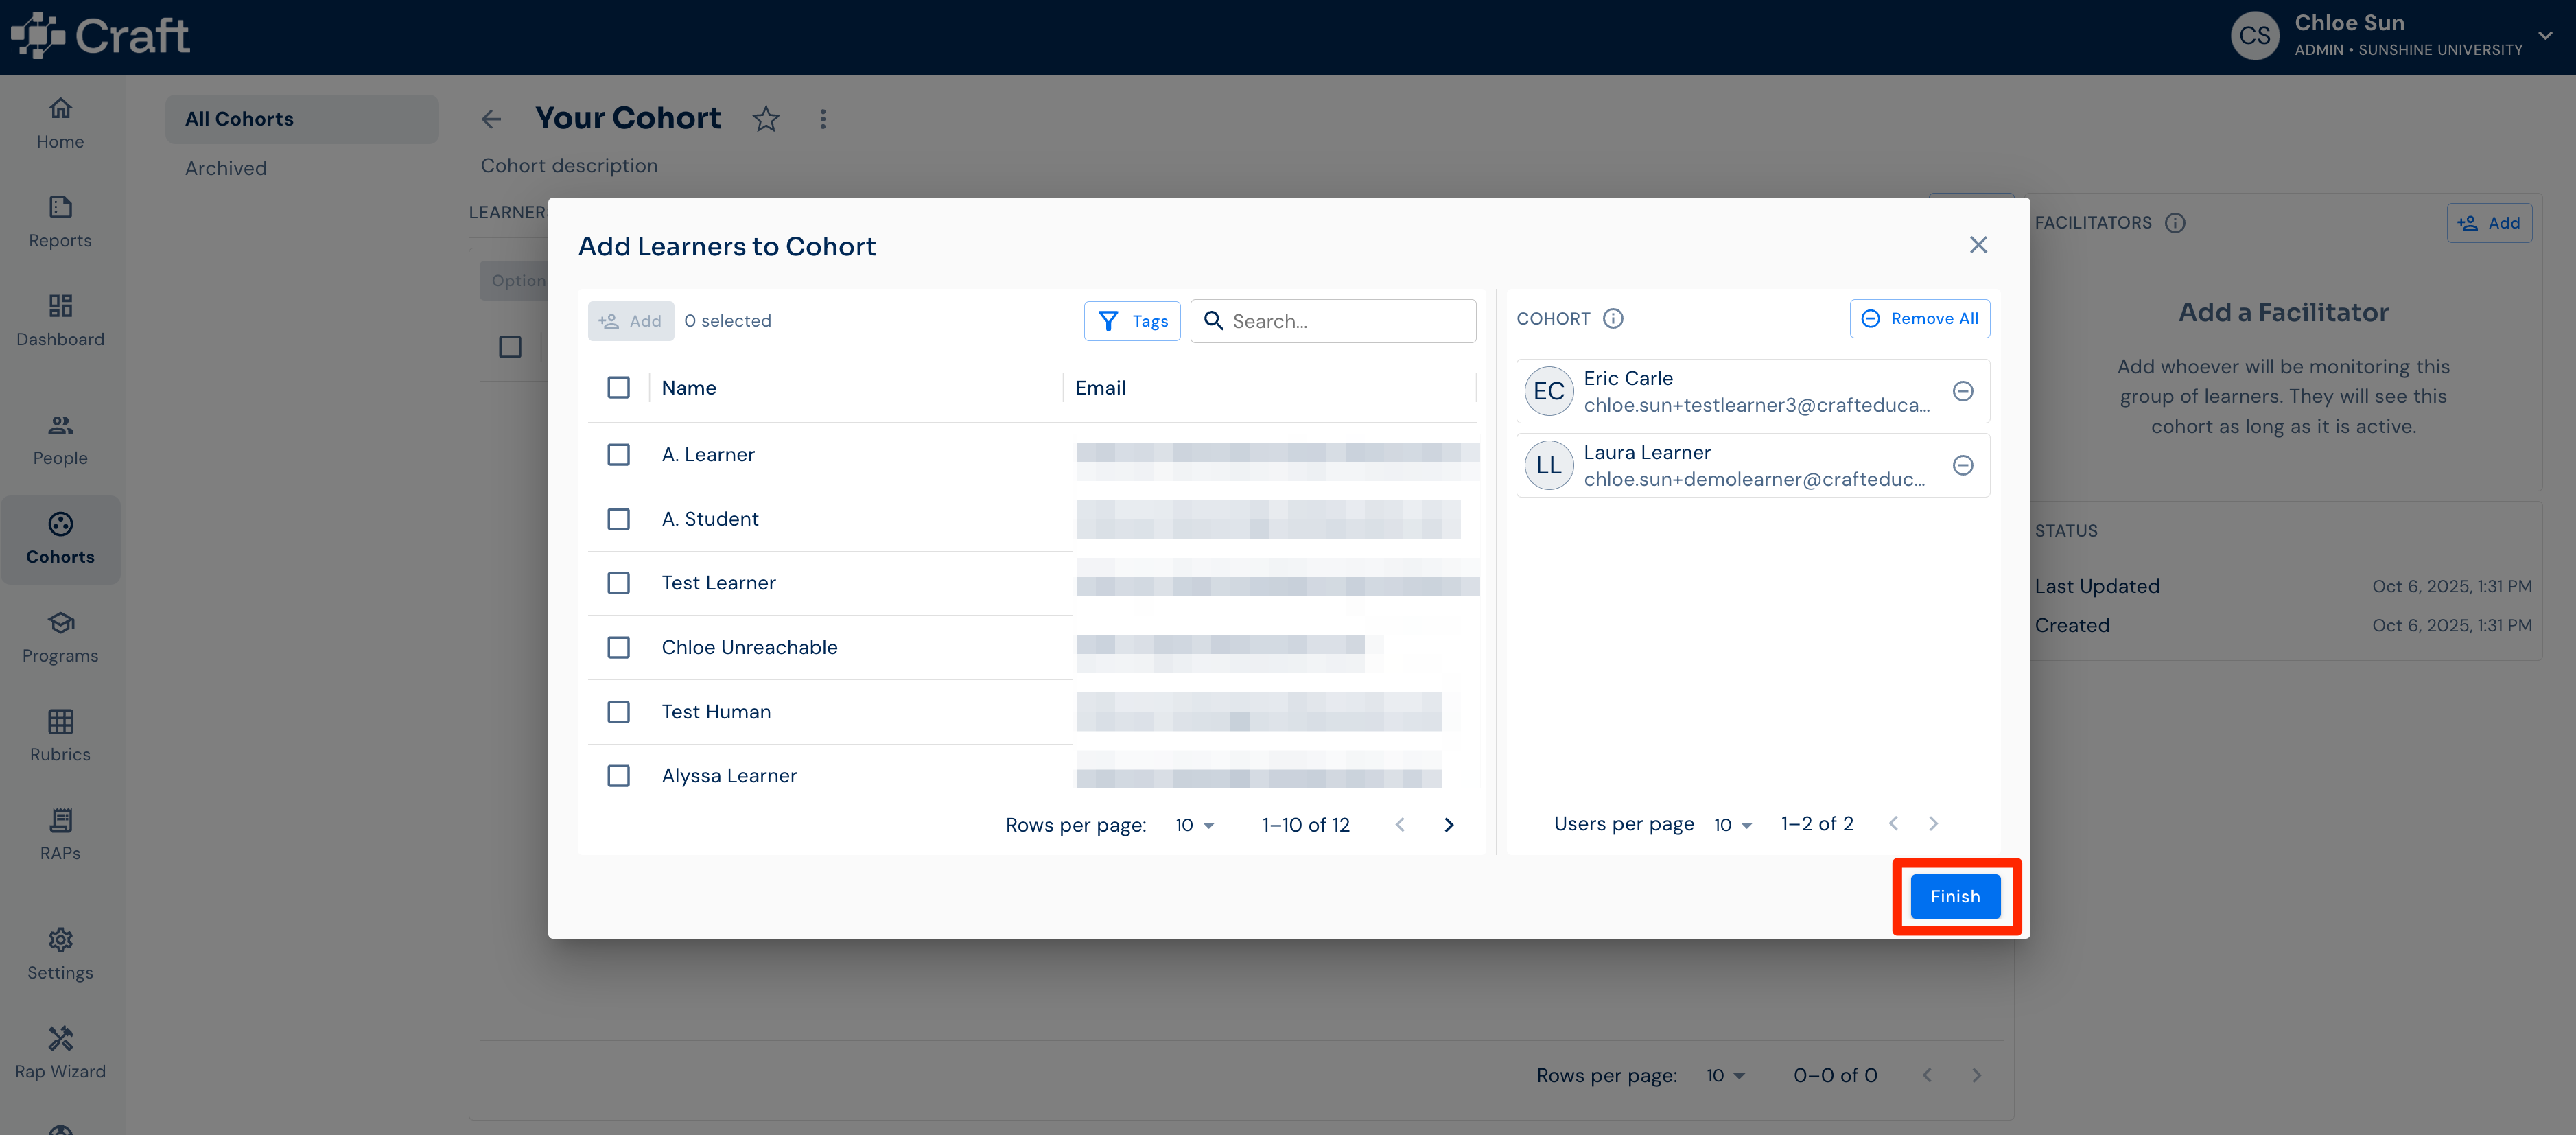The height and width of the screenshot is (1135, 2576).
Task: Click the Finish button
Action: click(x=1954, y=896)
